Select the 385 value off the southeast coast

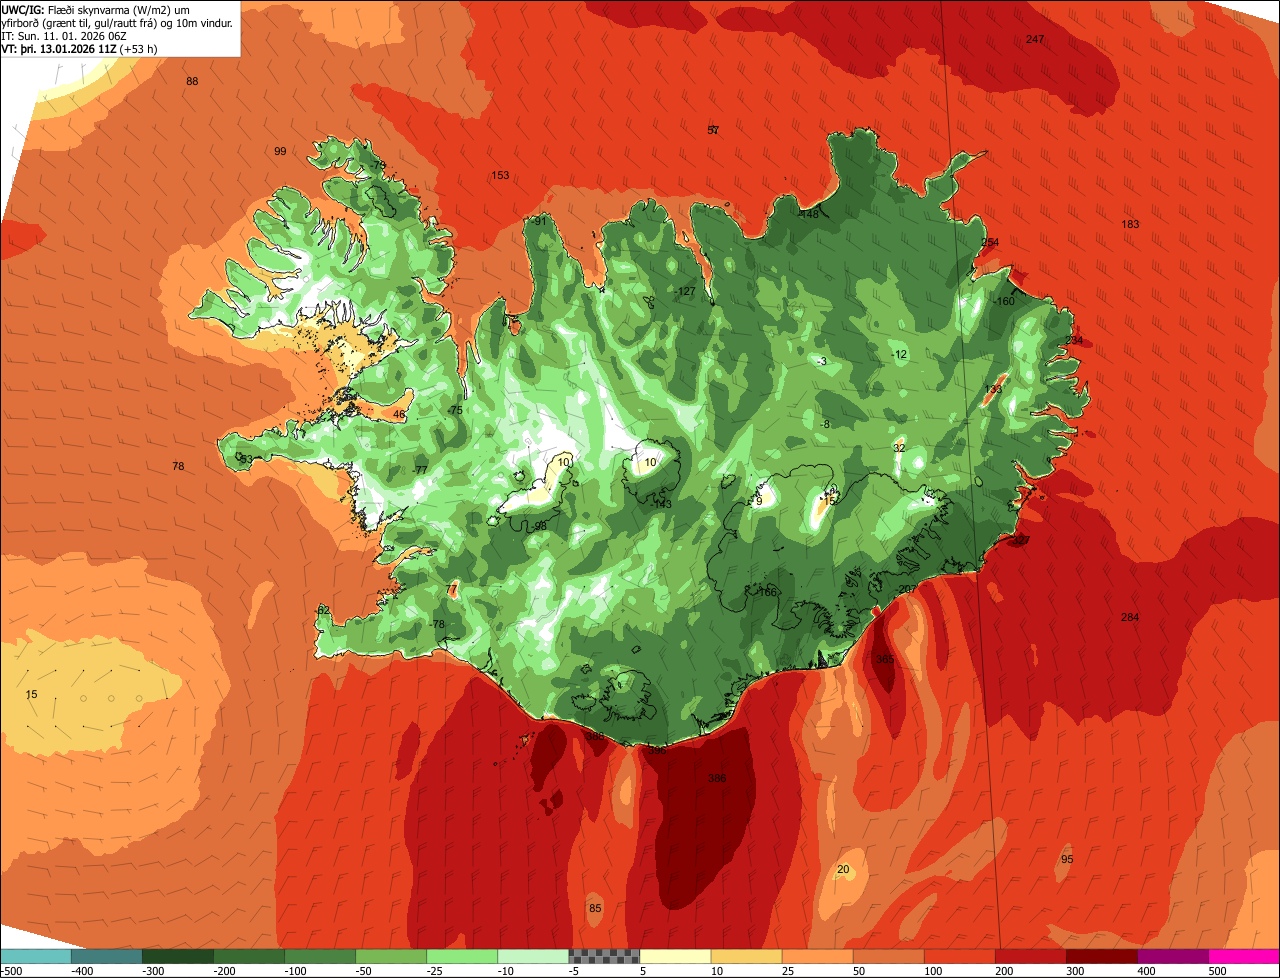[884, 659]
